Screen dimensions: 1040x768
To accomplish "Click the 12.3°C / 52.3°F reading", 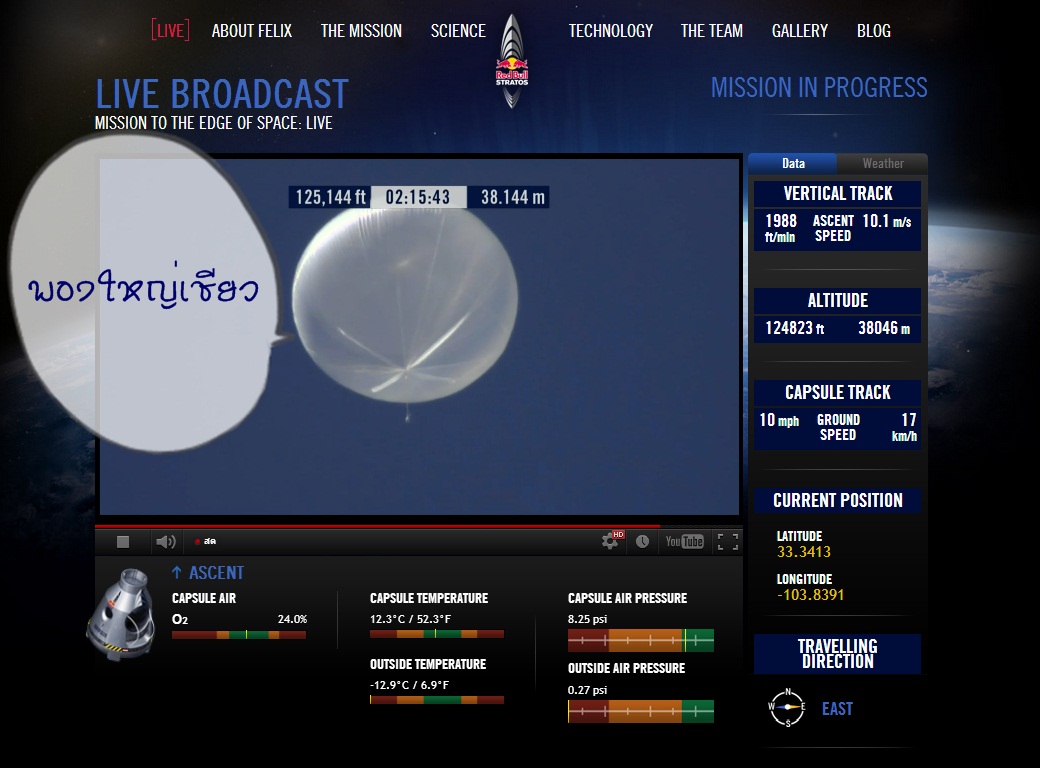I will [411, 619].
